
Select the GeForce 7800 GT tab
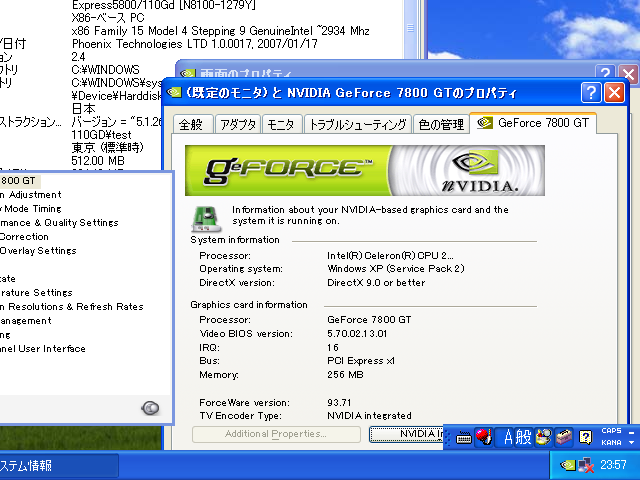tap(533, 123)
